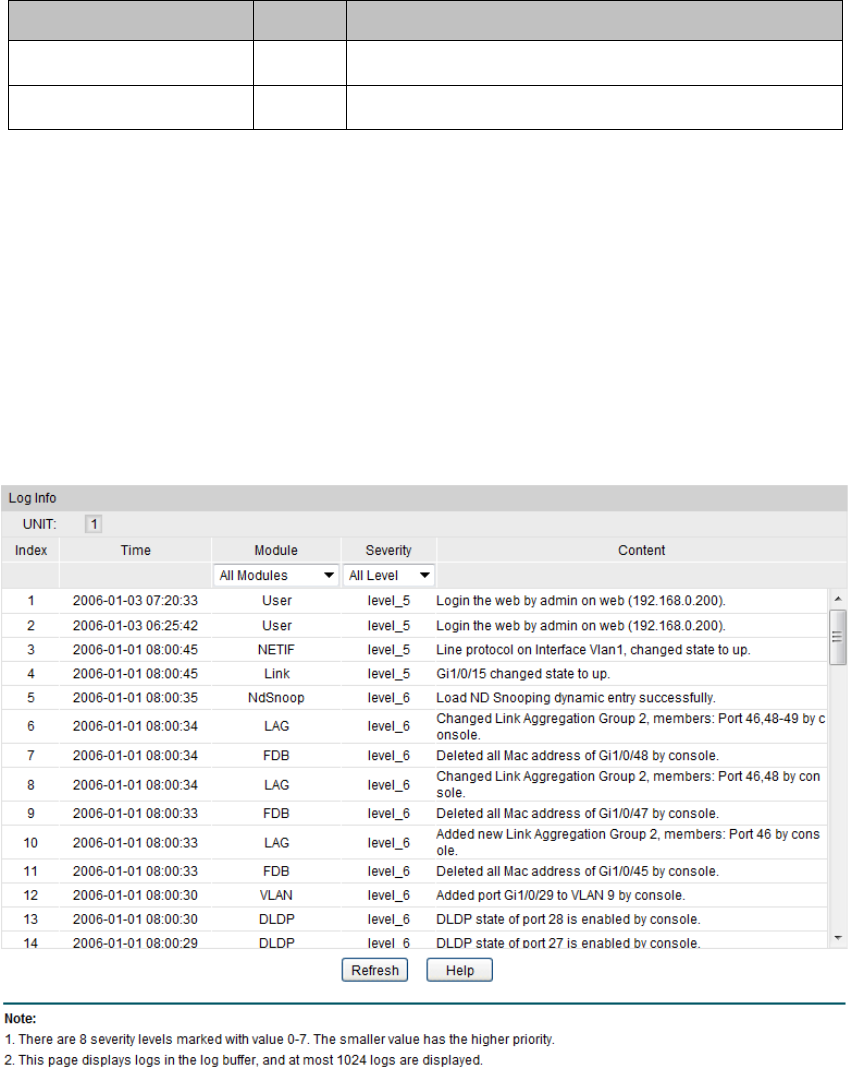851x1080 pixels.
Task: Click index number 10 in the log
Action: (31, 842)
